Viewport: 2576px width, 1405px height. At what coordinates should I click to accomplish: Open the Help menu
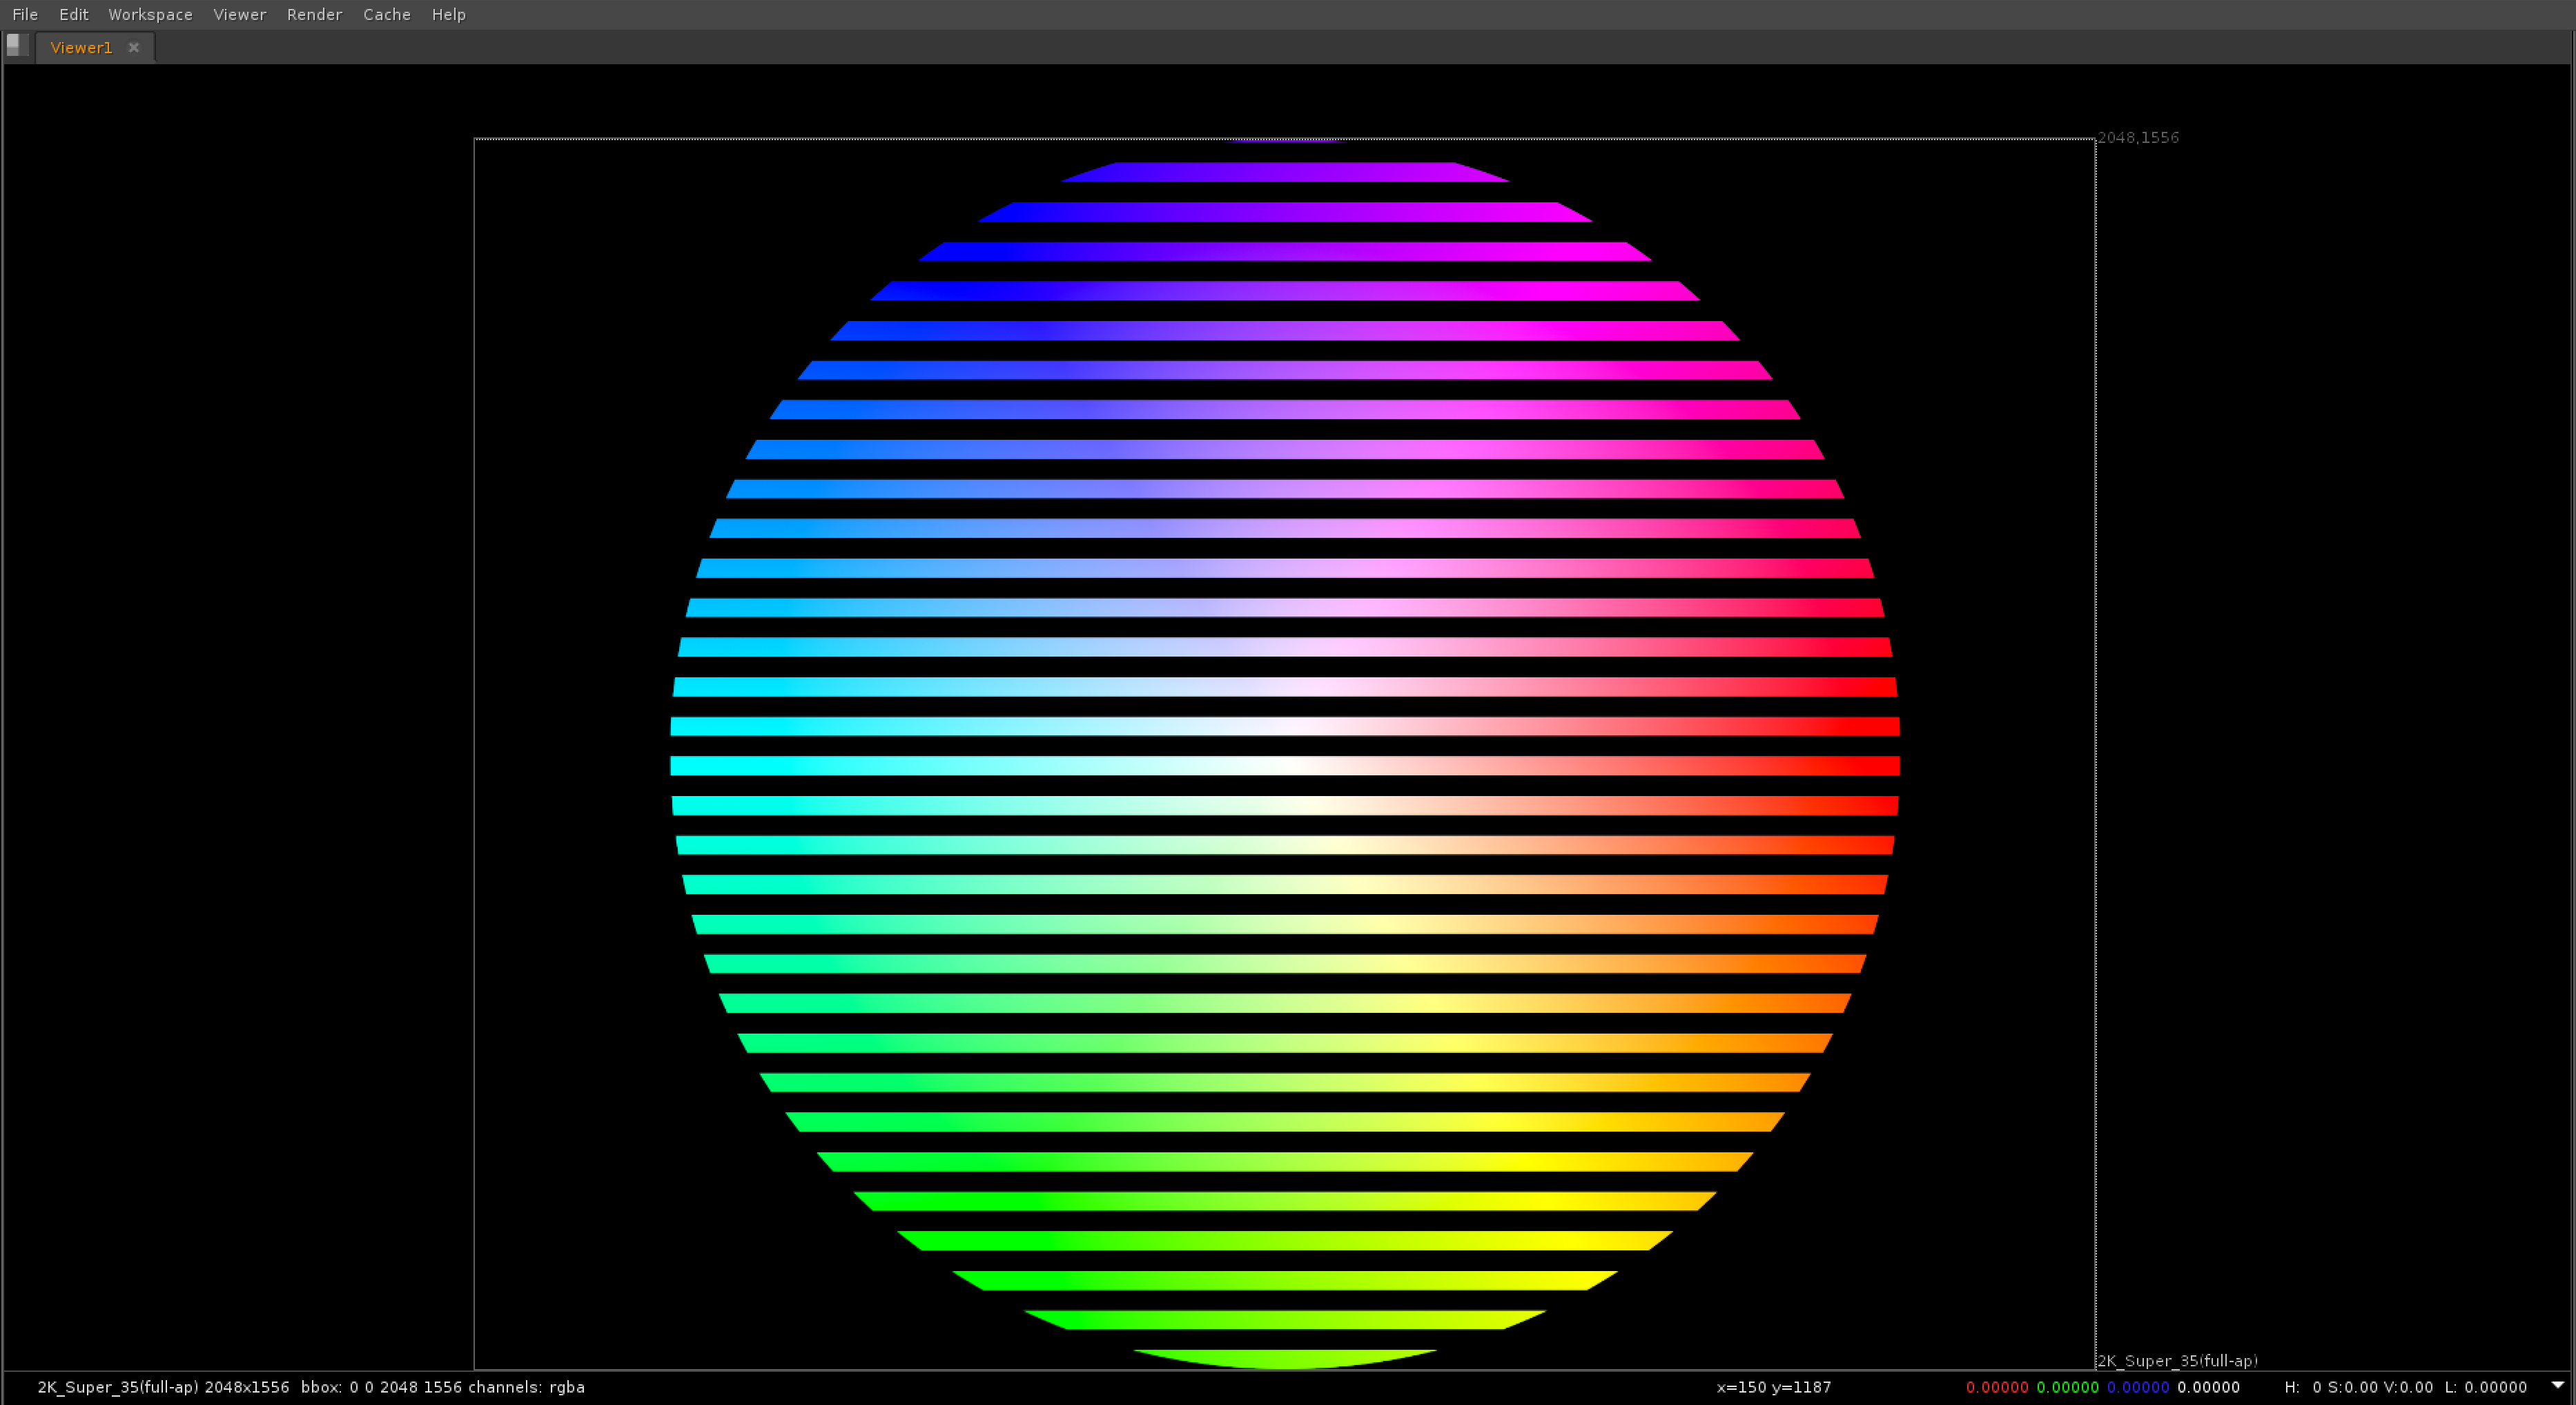click(448, 14)
